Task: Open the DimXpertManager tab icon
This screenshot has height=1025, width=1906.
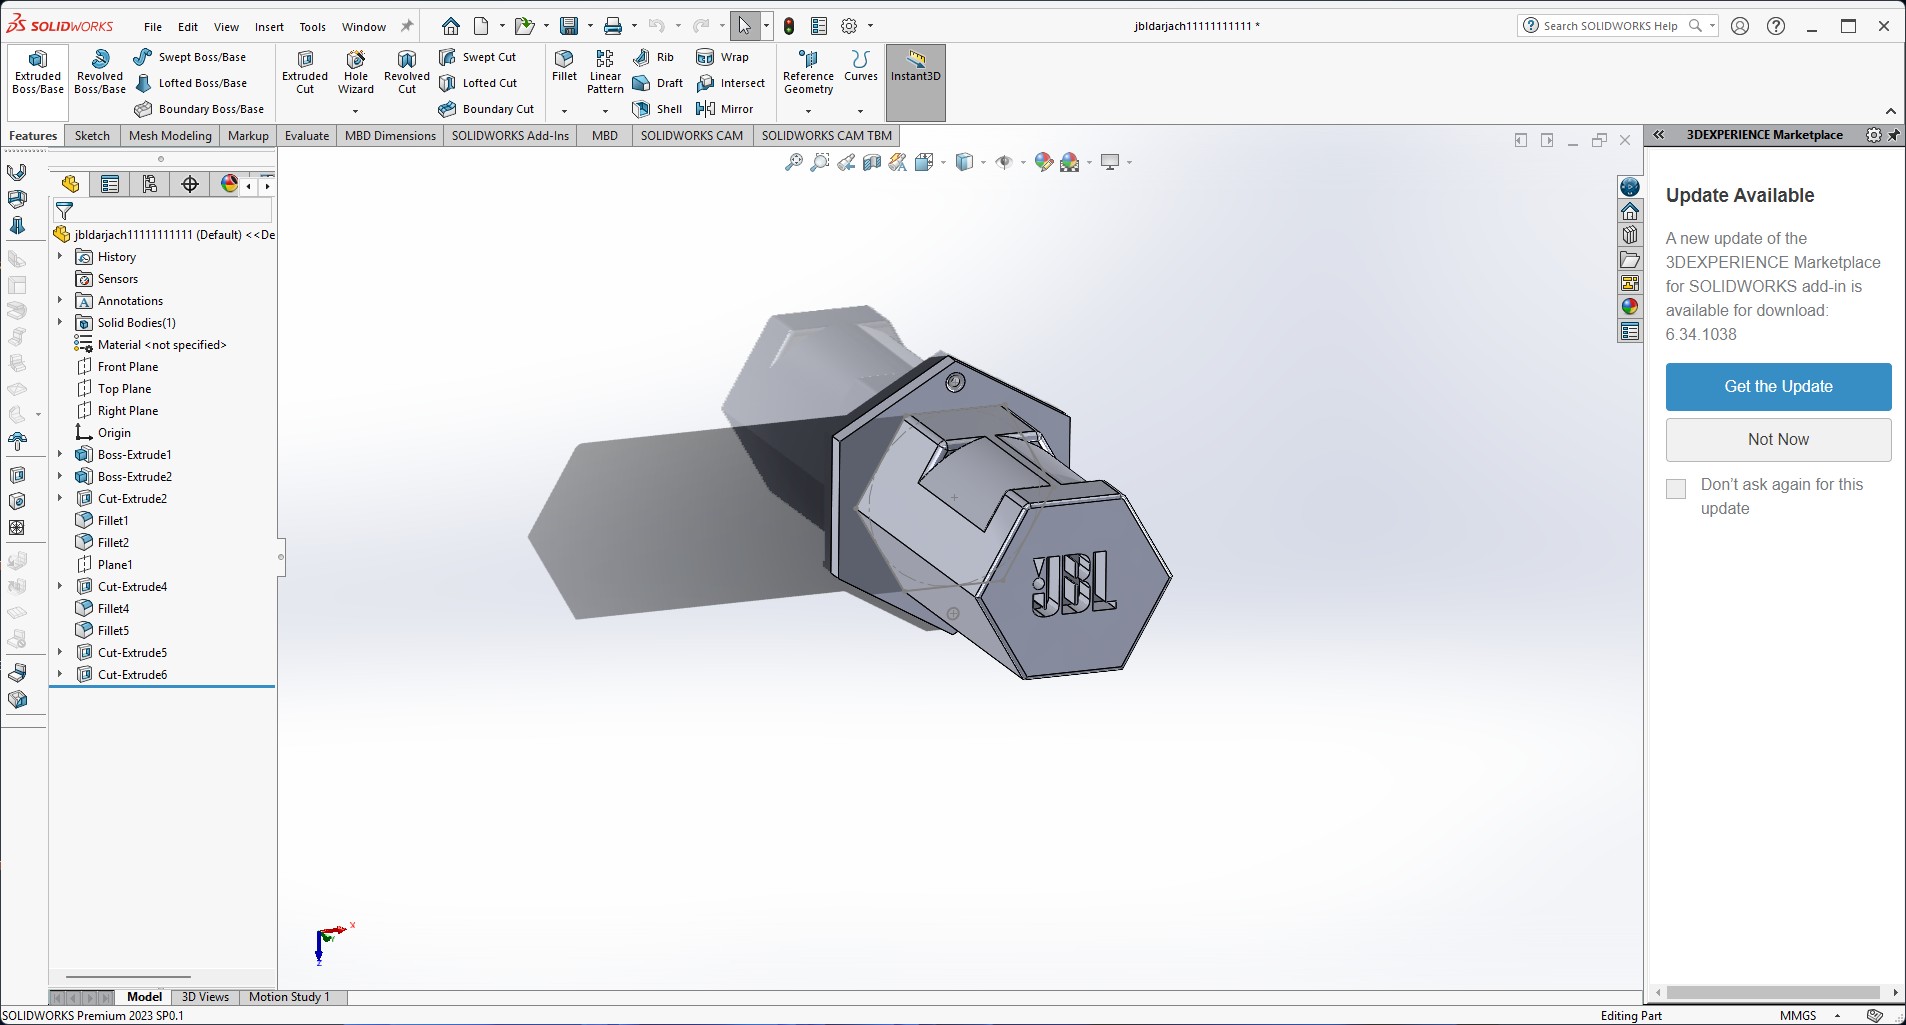Action: coord(190,184)
